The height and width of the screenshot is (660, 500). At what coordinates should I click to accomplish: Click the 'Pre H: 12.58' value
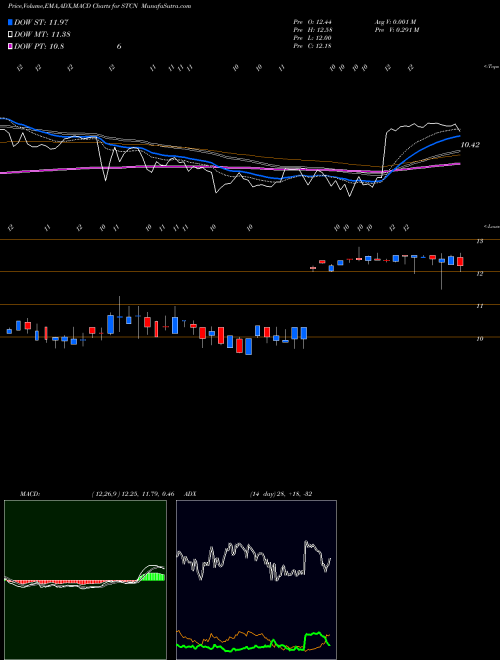tap(312, 30)
